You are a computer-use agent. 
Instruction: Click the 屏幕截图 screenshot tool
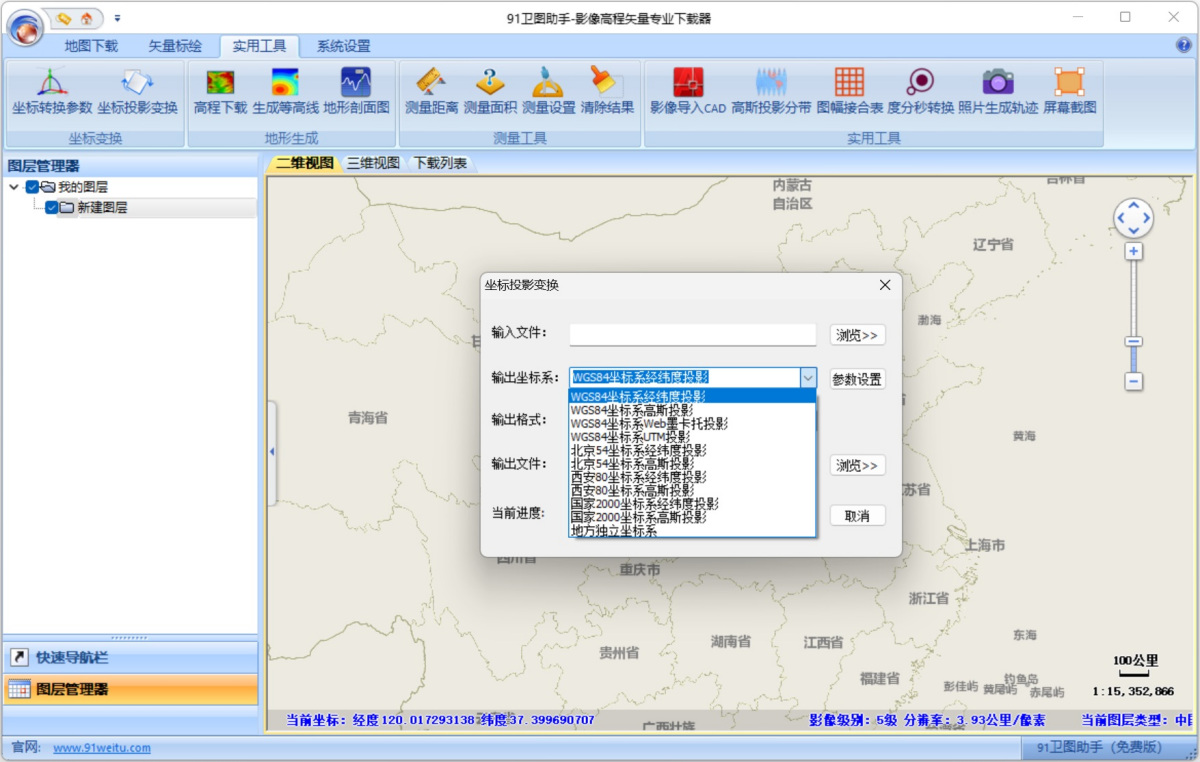(1069, 91)
